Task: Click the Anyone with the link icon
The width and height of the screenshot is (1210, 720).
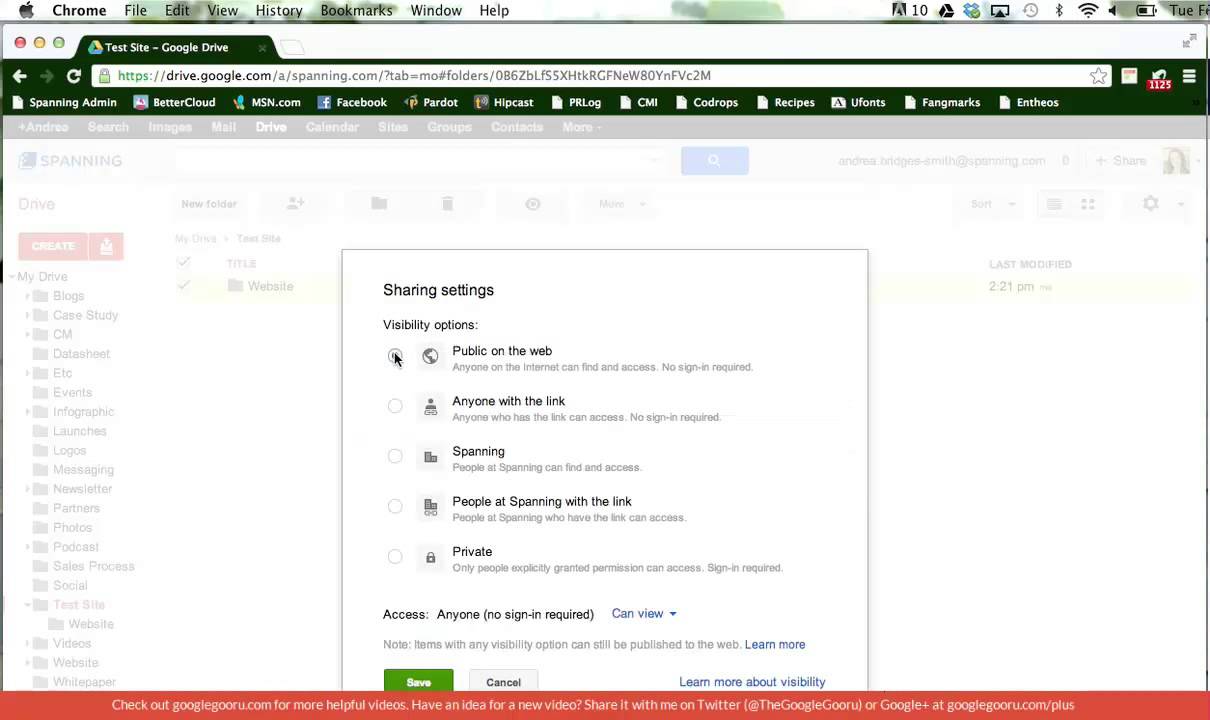Action: point(430,407)
